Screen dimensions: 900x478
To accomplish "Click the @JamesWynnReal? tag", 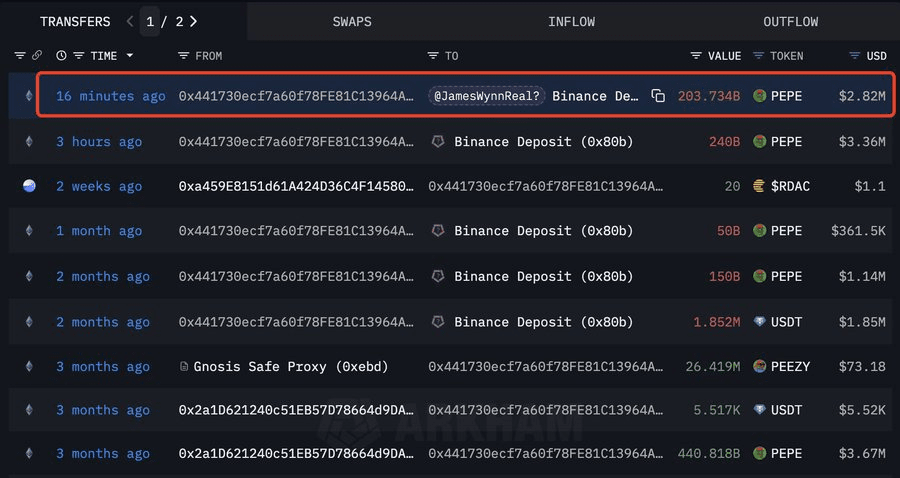I will point(487,96).
